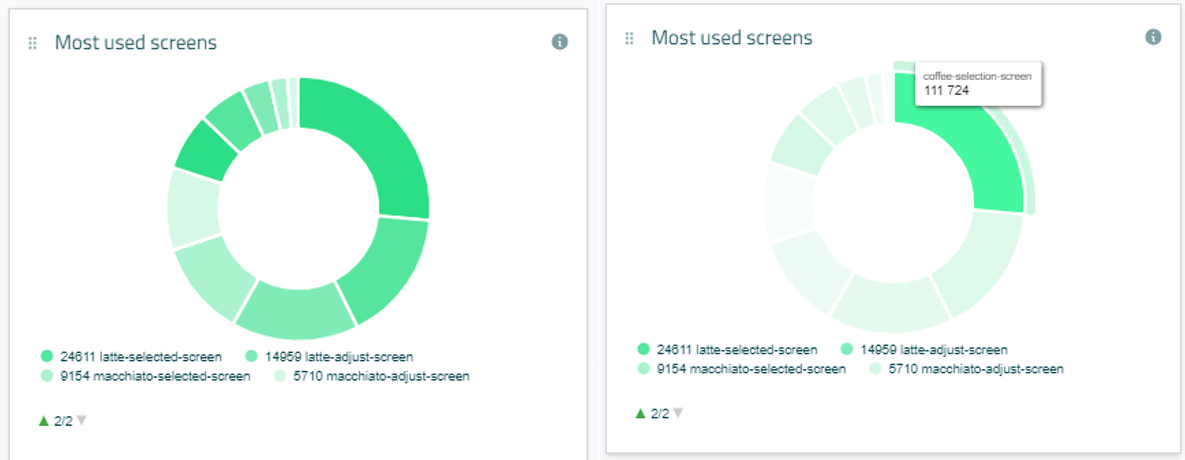Click the drag handle icon of the left panel

tap(32, 43)
